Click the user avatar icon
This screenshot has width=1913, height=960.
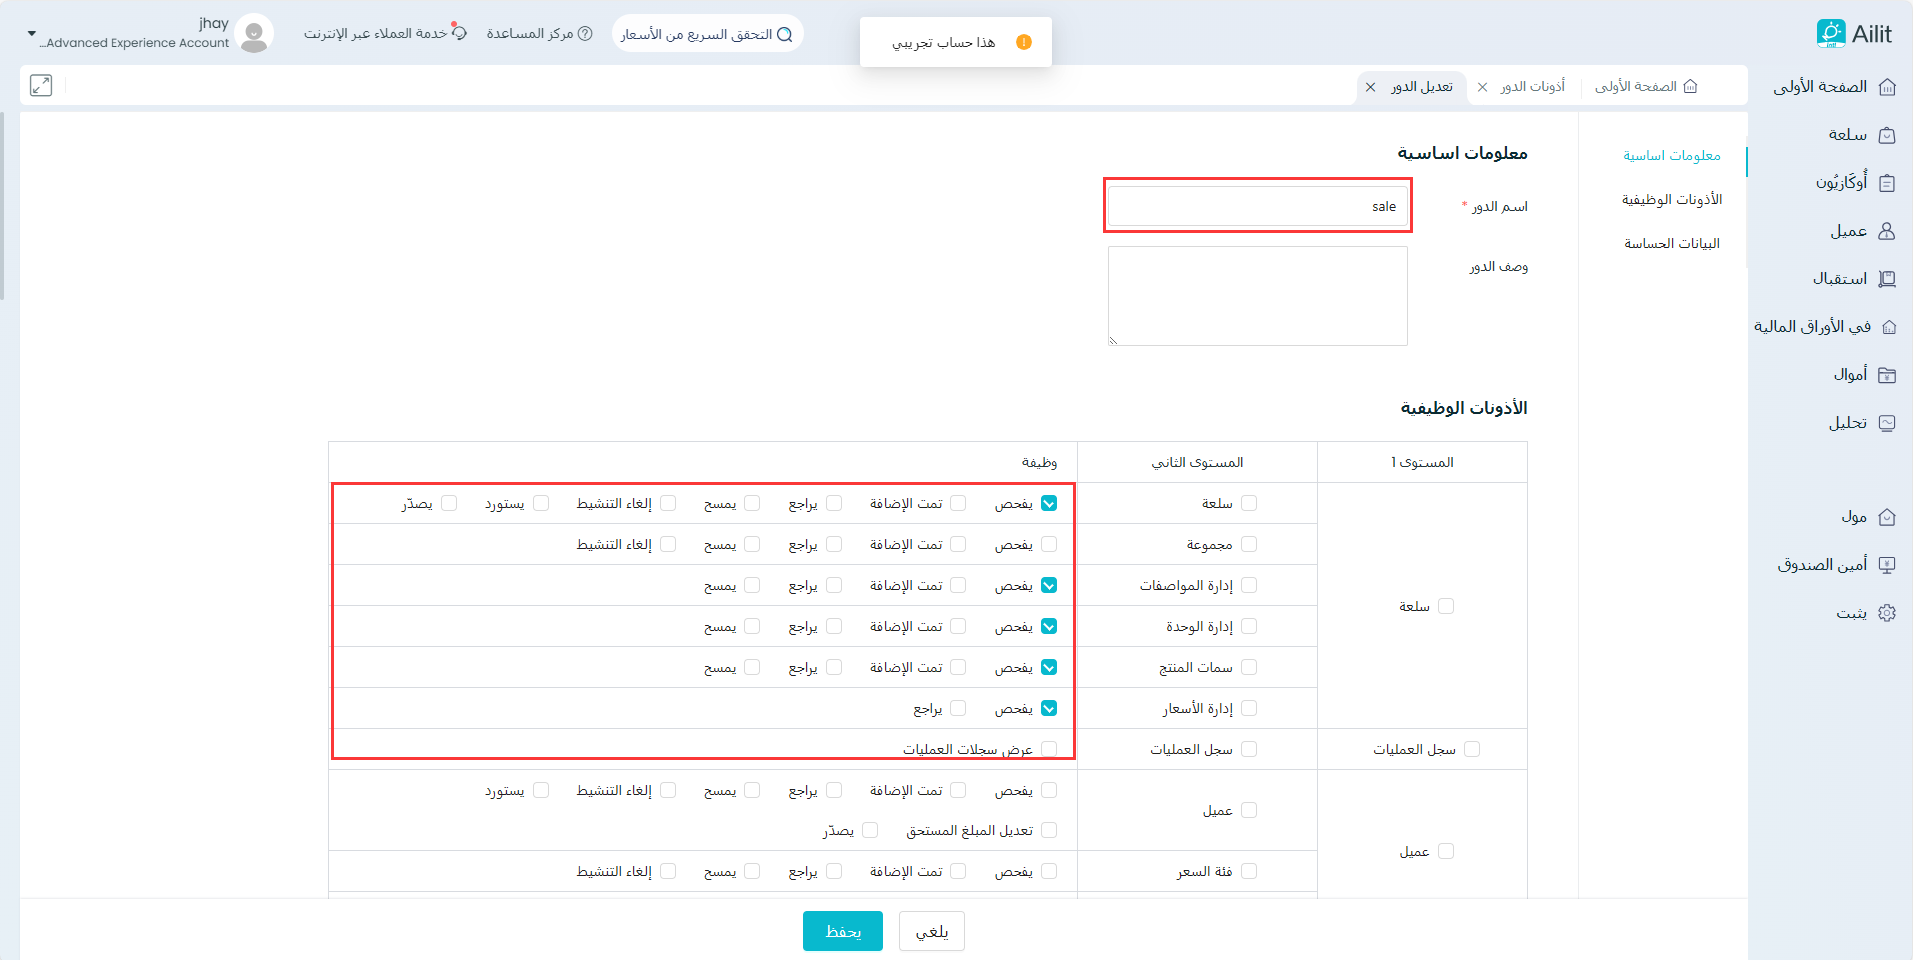[255, 34]
